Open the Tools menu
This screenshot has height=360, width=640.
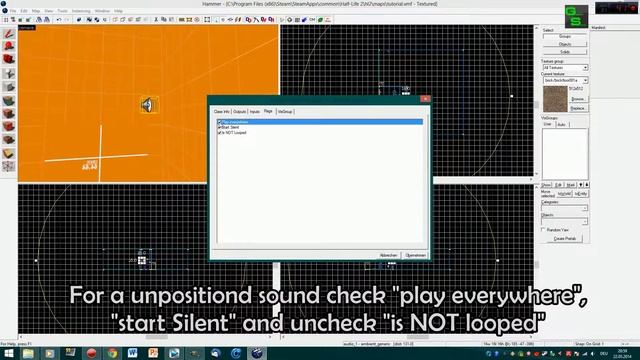(62, 11)
